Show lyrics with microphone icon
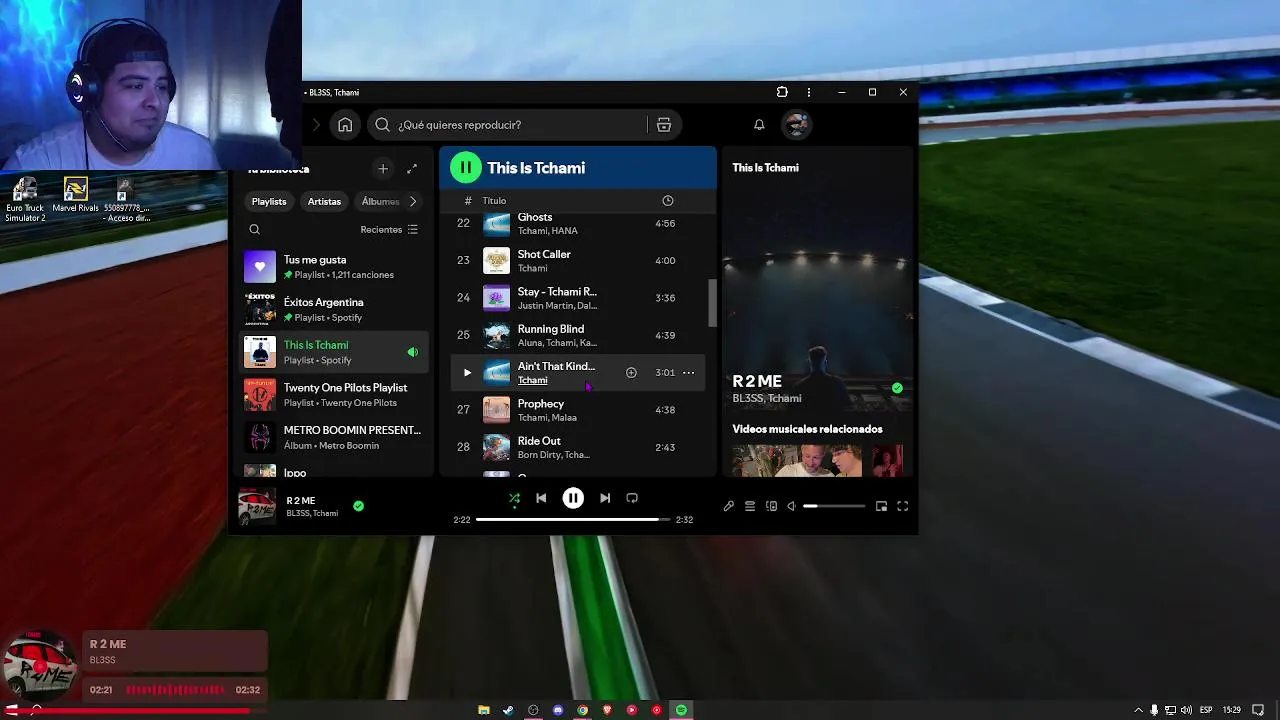Image resolution: width=1280 pixels, height=720 pixels. coord(729,506)
